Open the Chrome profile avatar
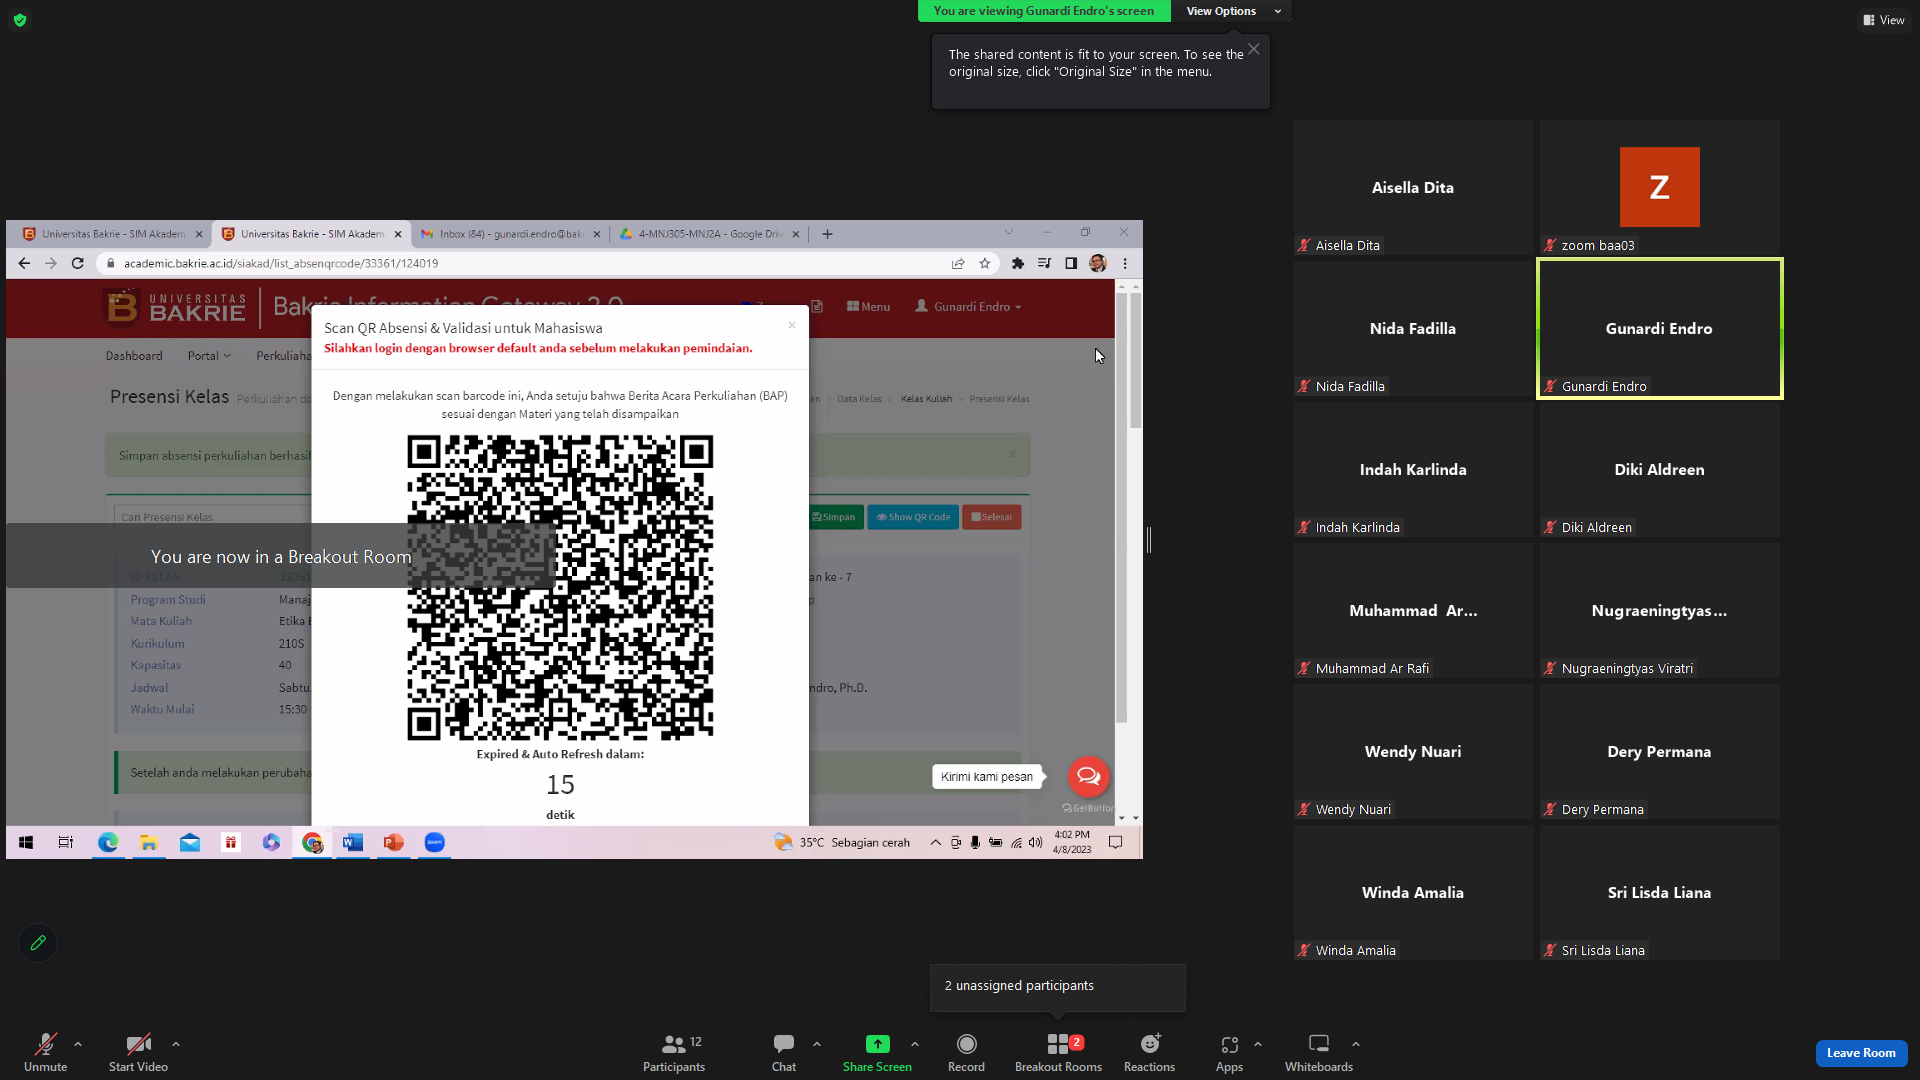 click(1098, 263)
